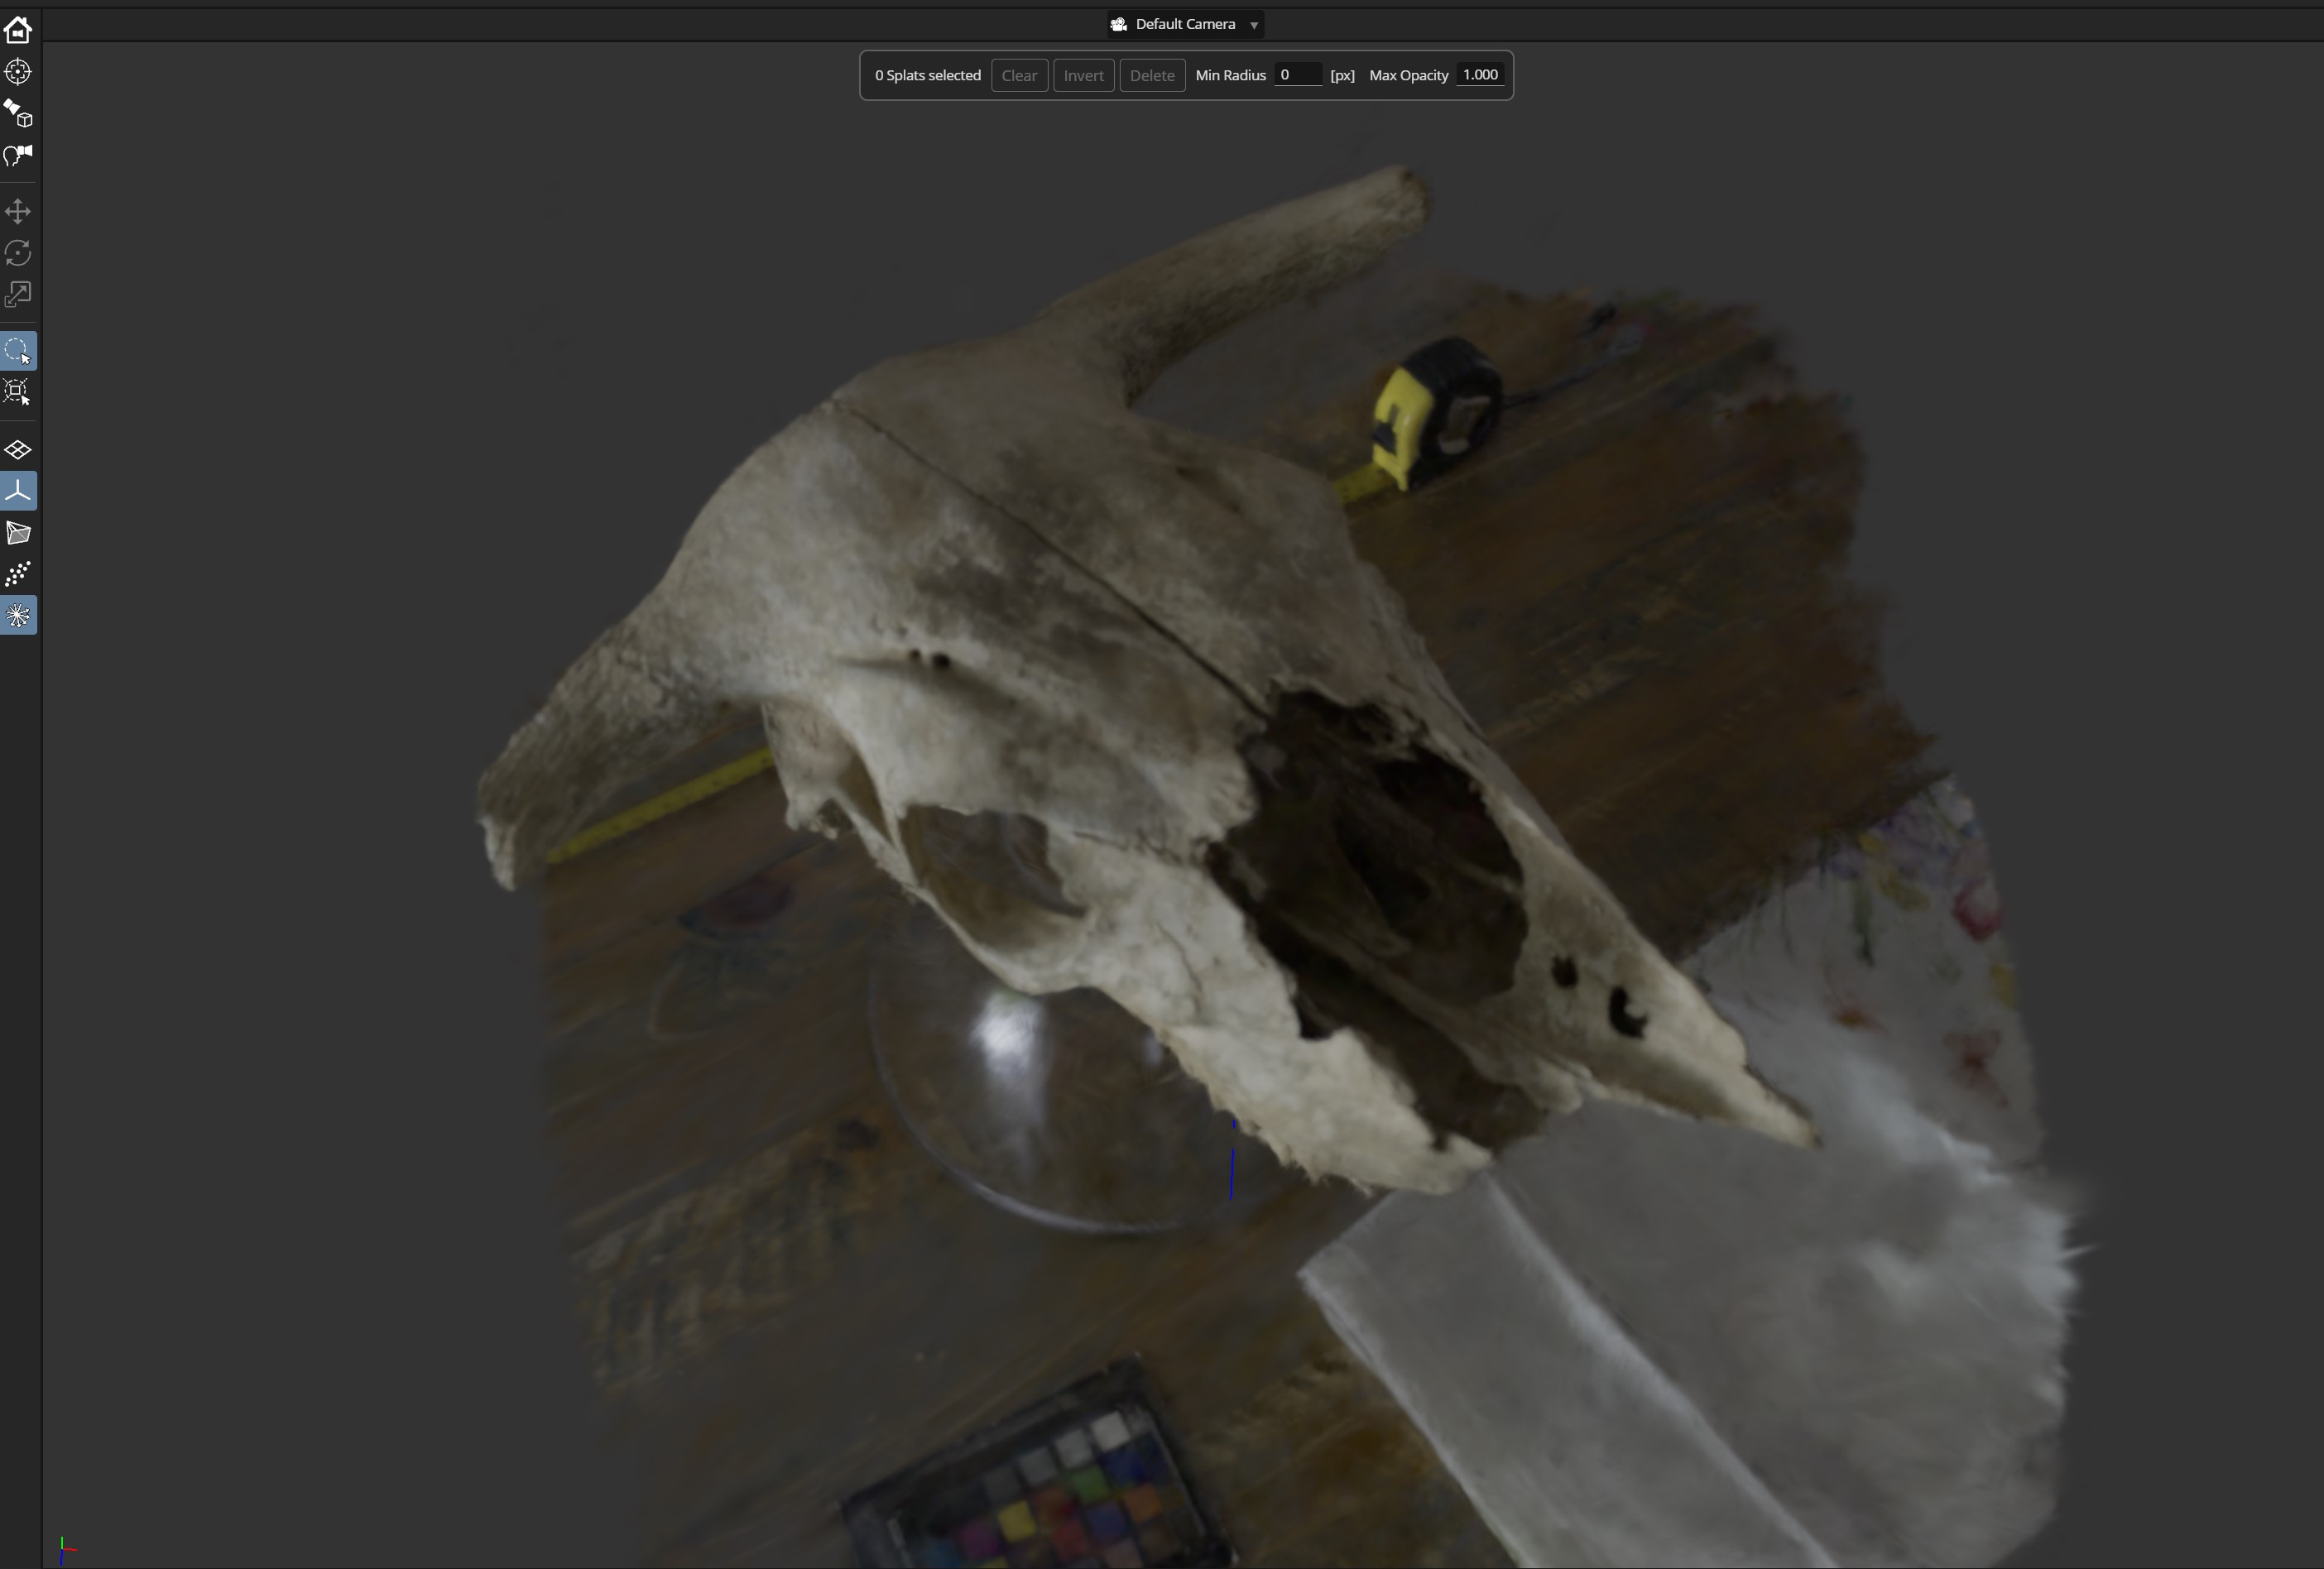Screen dimensions: 2324x1569
Task: Click the spotlight-and-cube toolbar icon
Action: (18, 113)
